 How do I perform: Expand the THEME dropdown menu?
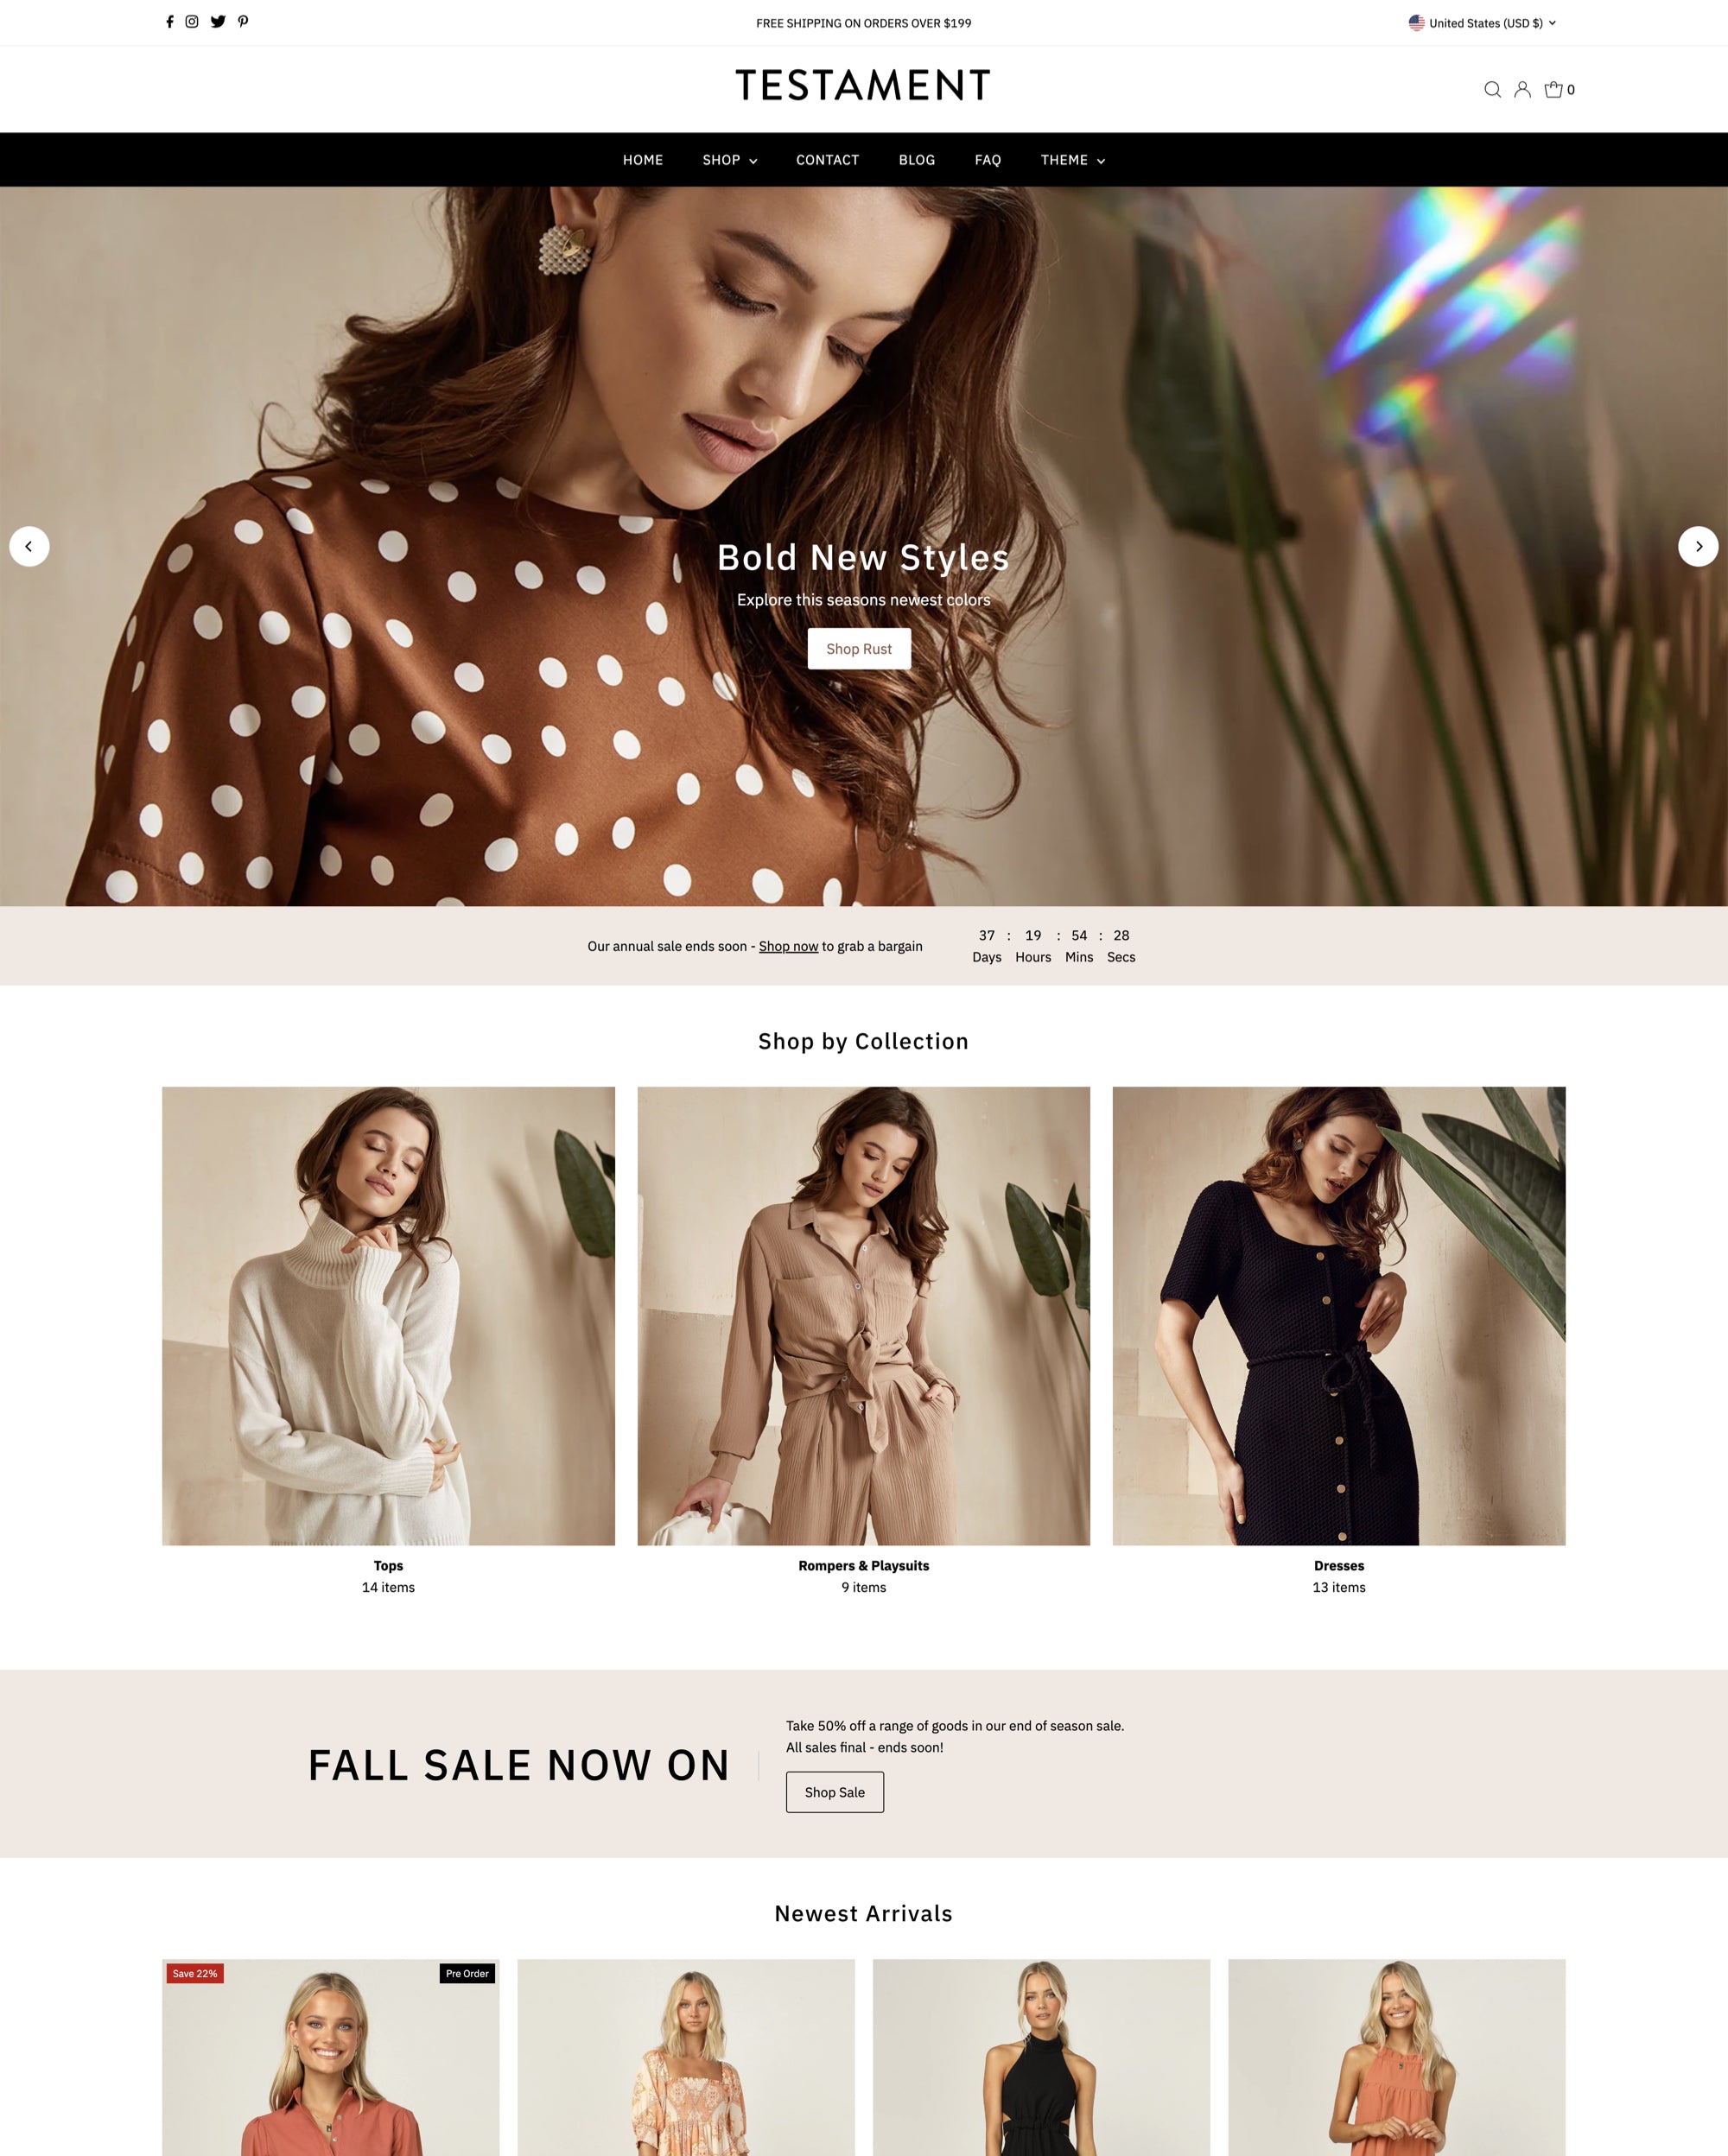[x=1070, y=159]
